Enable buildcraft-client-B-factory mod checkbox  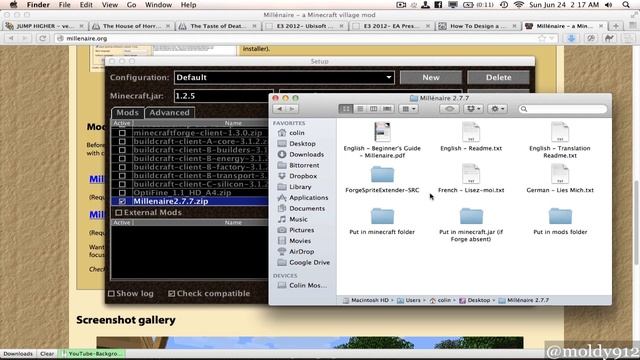tap(122, 167)
